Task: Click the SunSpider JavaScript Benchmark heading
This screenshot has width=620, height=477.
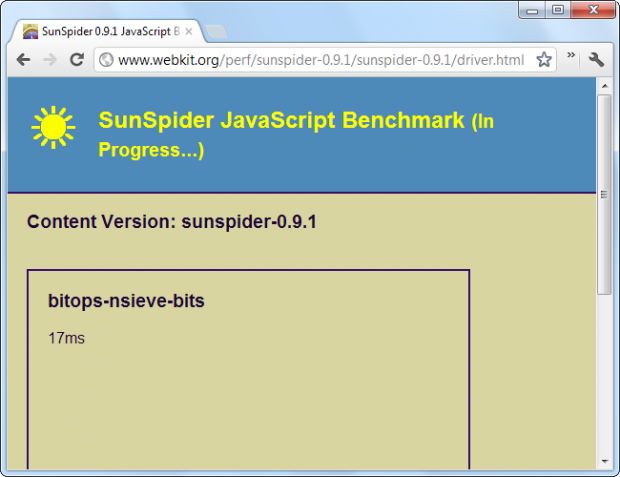Action: pyautogui.click(x=296, y=134)
